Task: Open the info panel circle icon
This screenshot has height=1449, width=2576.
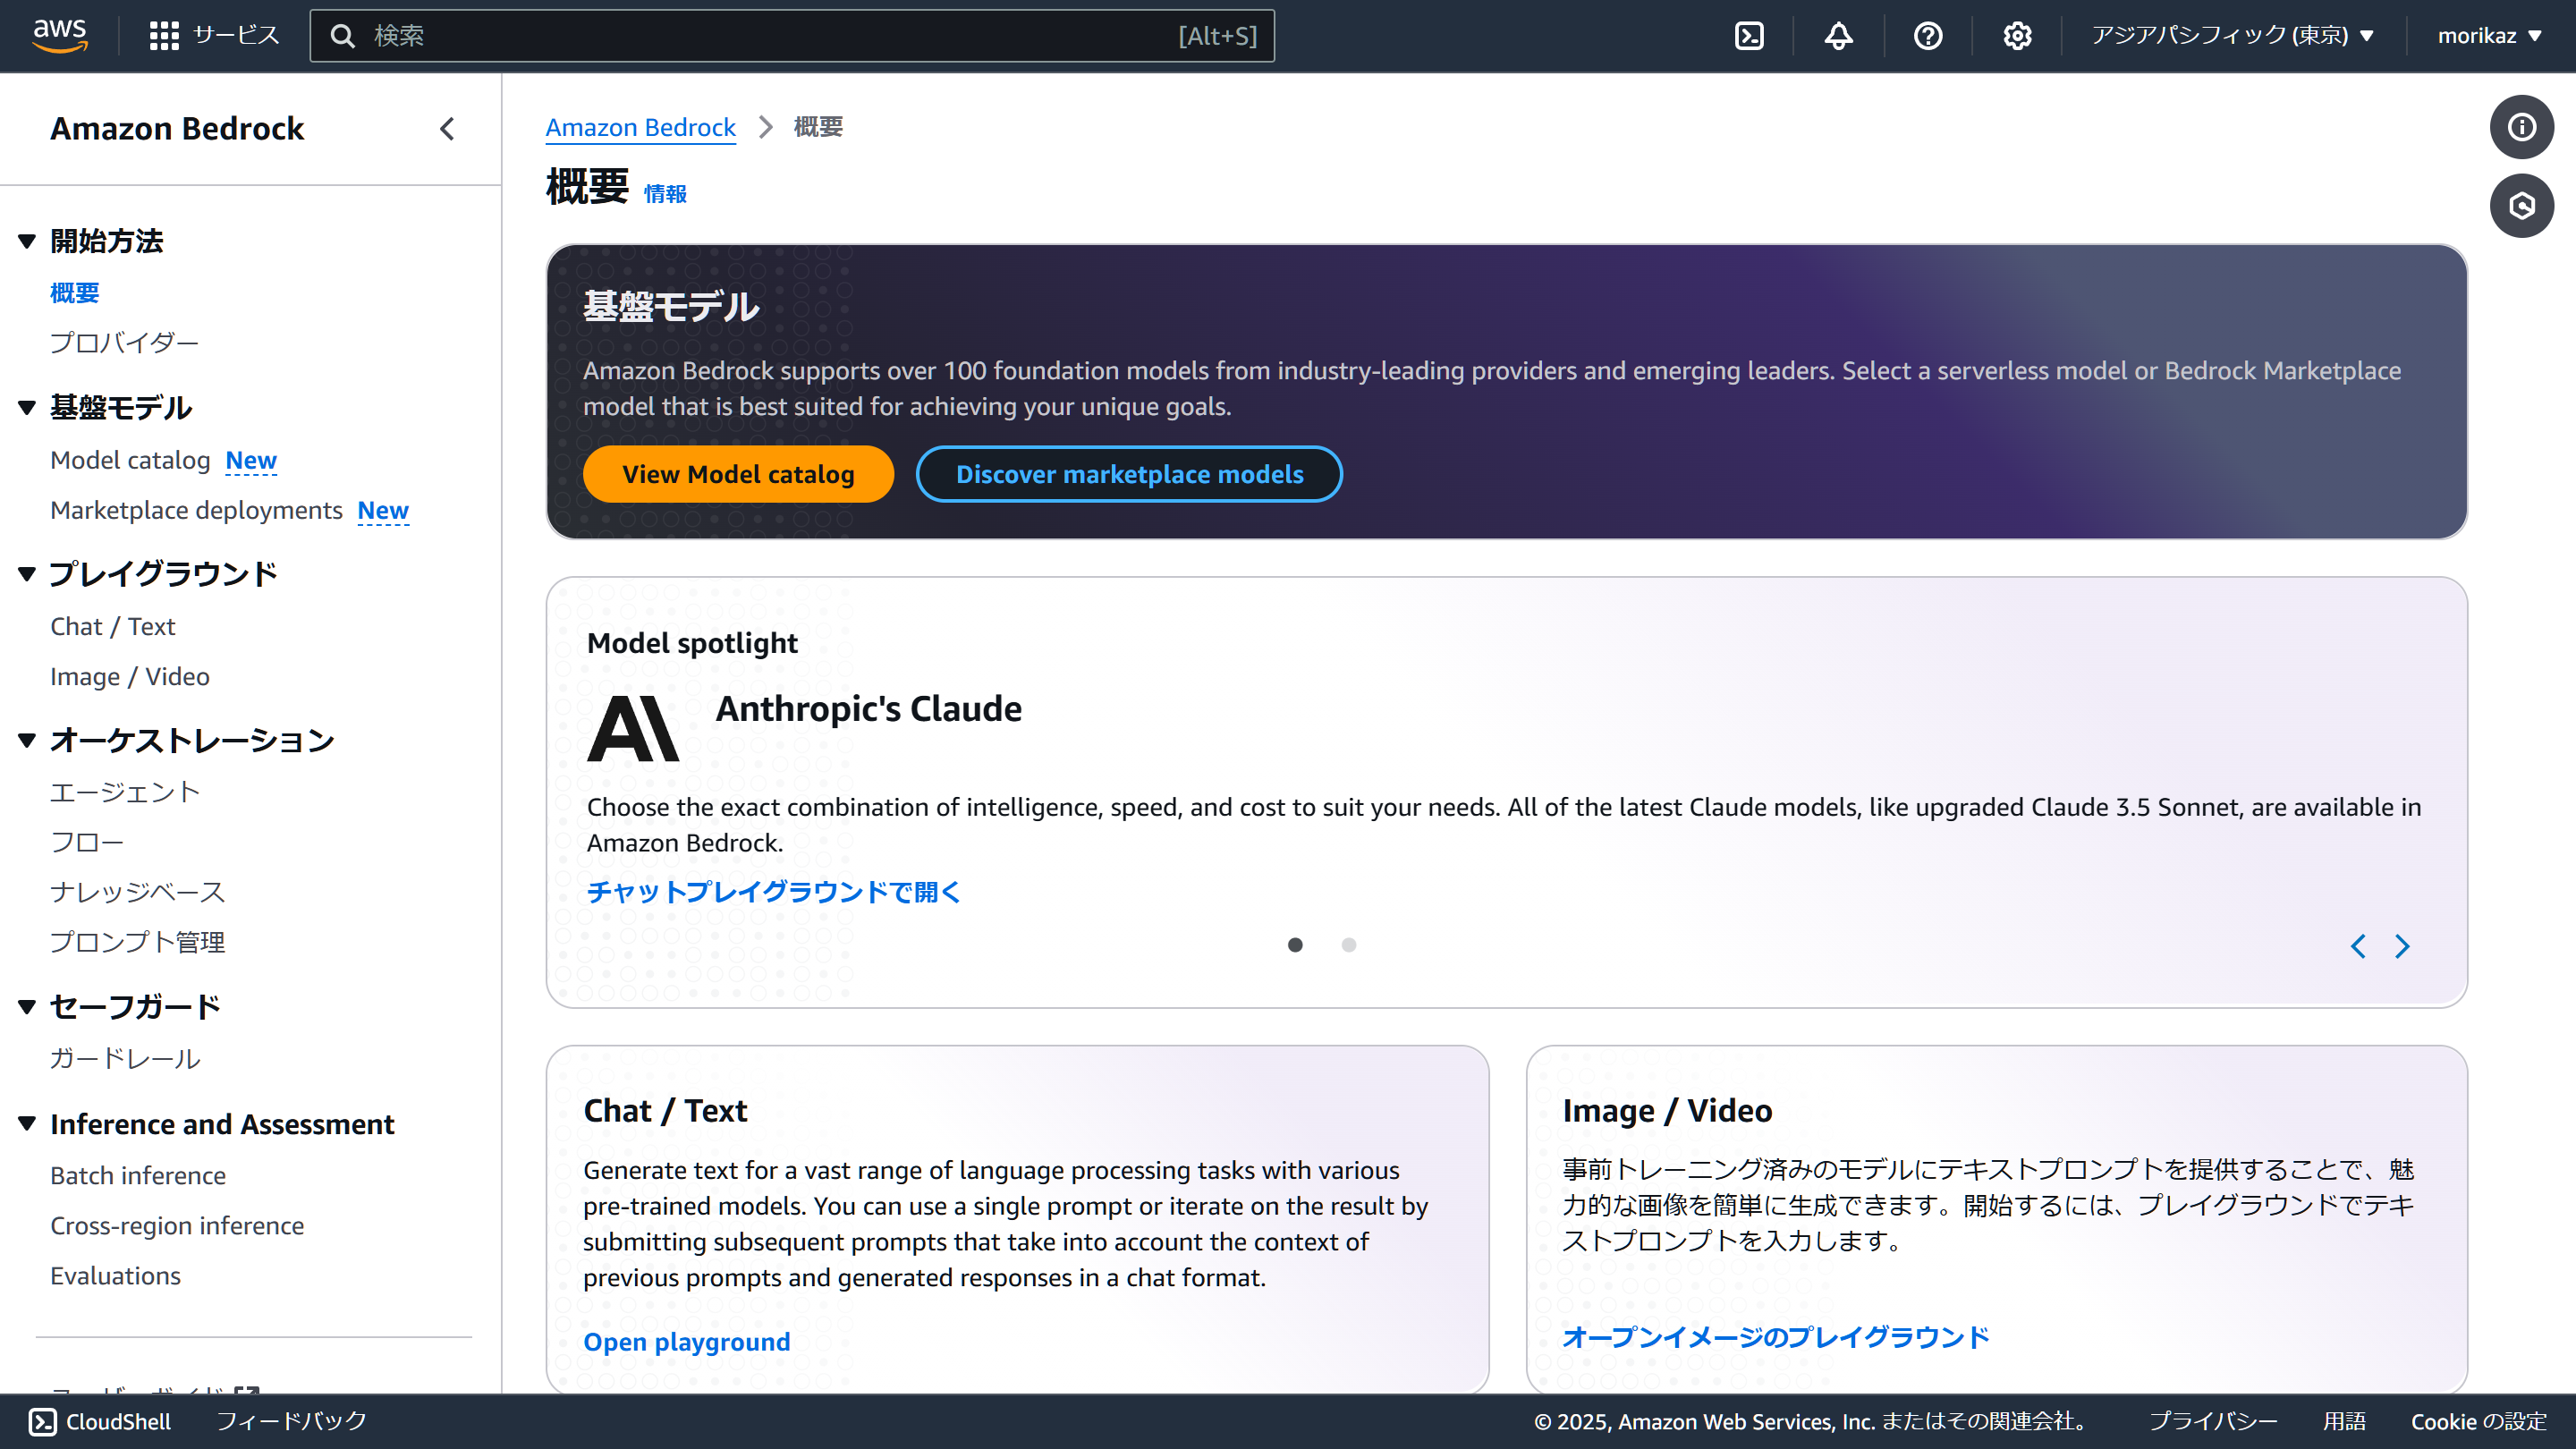Action: (x=2521, y=127)
